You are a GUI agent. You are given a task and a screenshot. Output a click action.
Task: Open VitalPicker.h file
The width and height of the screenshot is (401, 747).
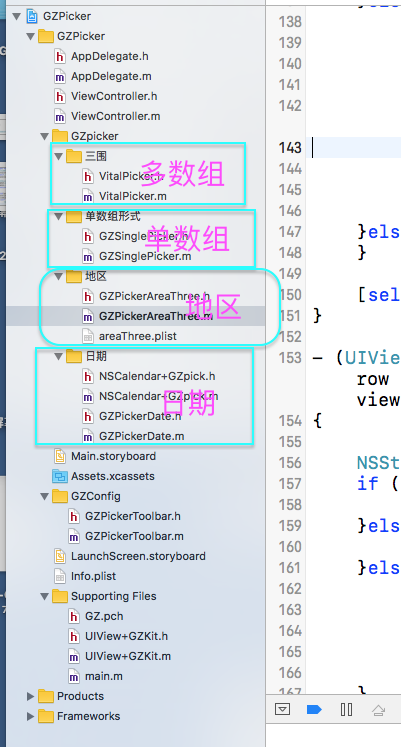tap(131, 176)
